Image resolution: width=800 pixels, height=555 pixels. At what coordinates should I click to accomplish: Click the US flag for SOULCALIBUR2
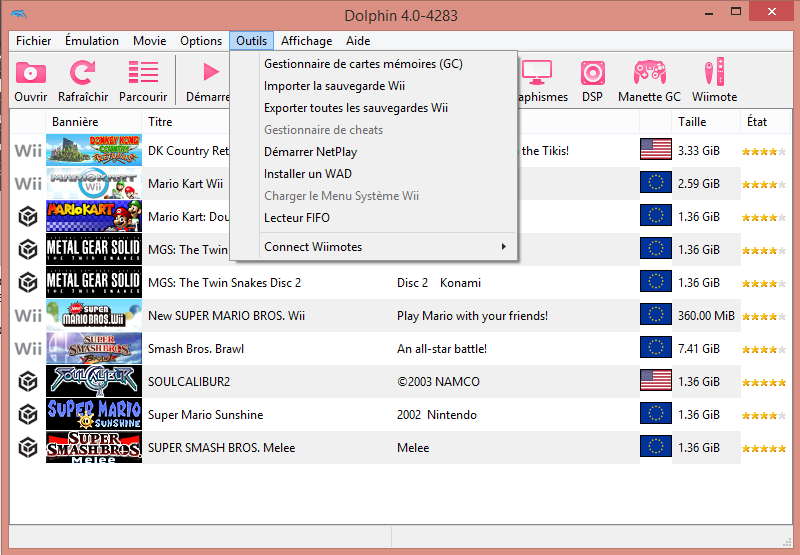[656, 381]
